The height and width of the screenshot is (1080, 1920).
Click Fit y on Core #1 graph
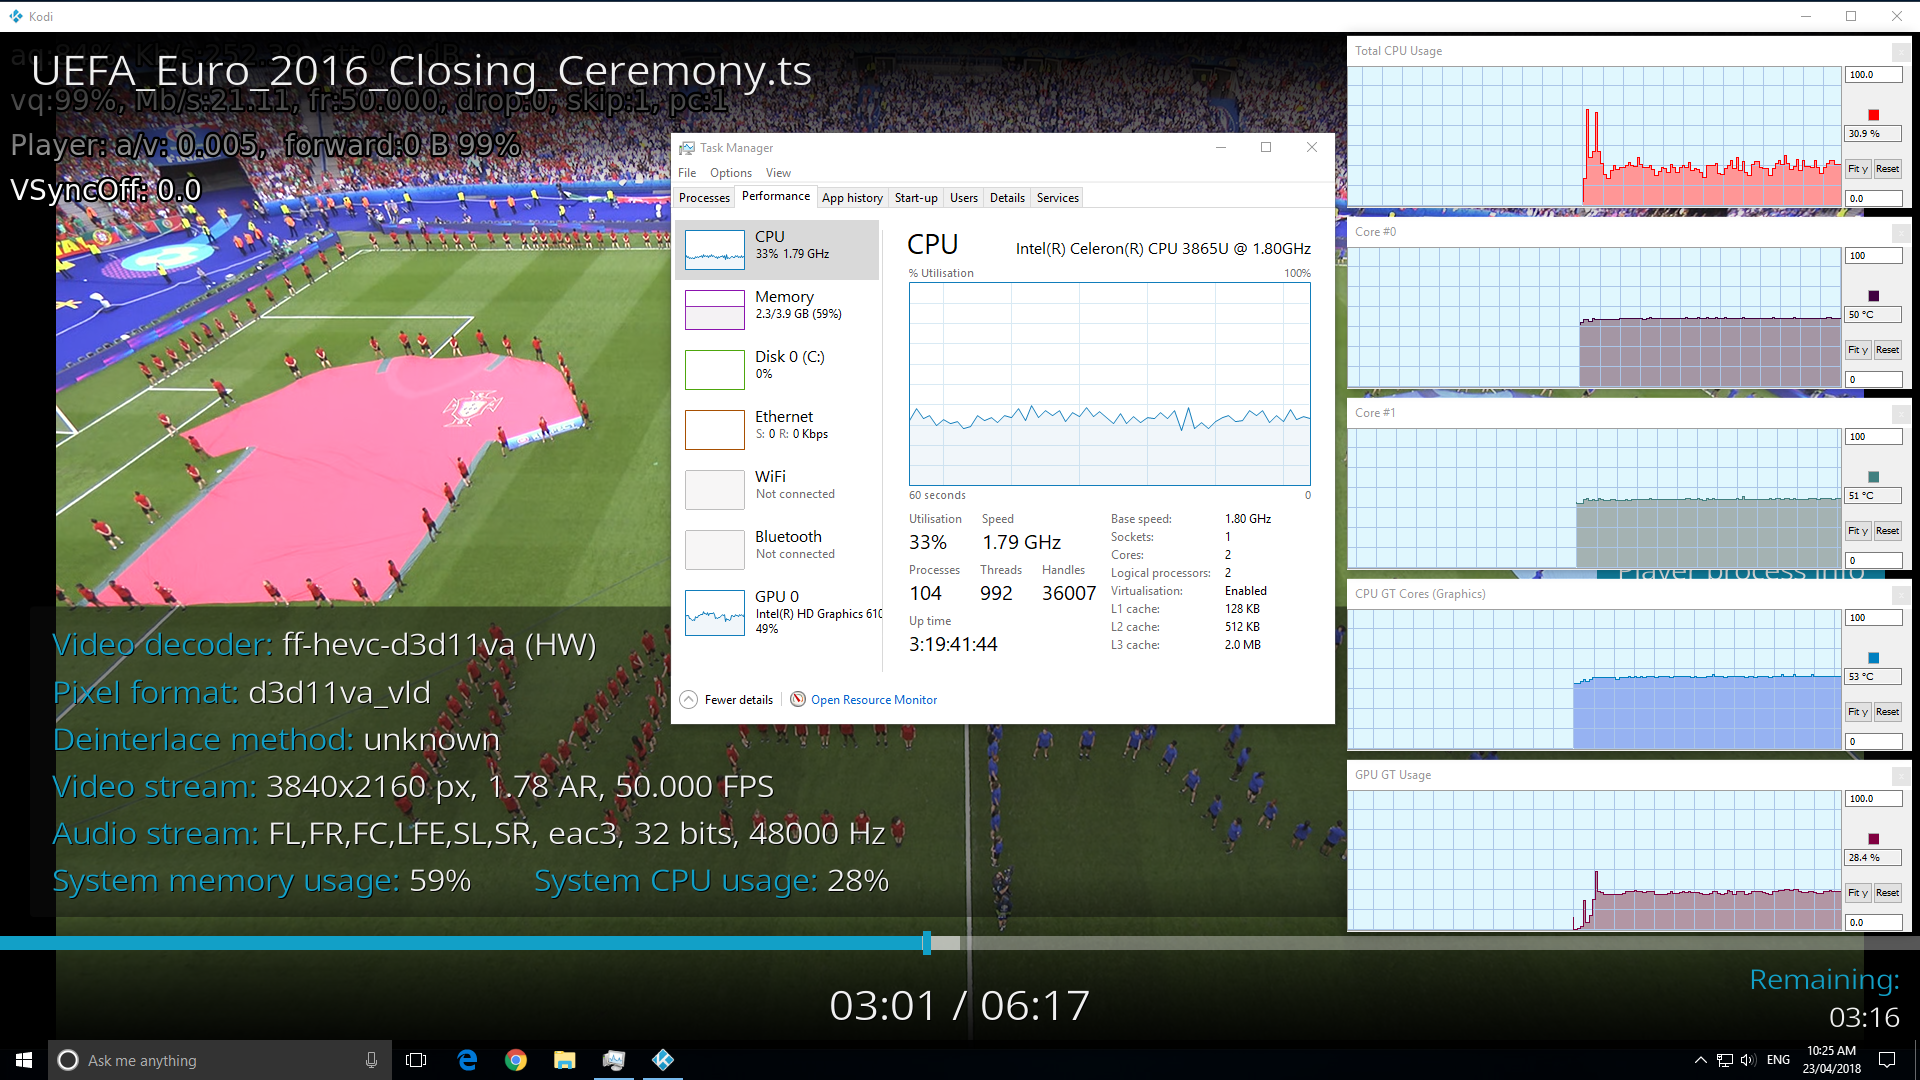(x=1858, y=531)
